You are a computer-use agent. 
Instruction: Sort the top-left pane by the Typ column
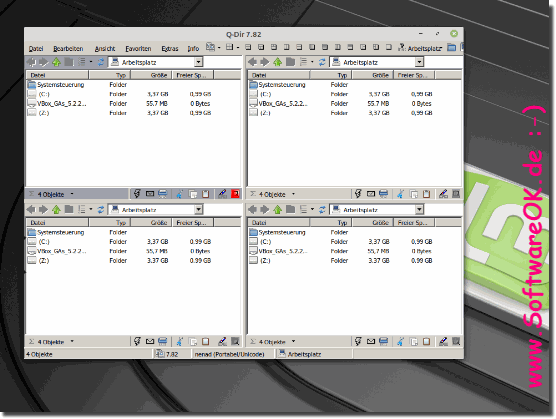click(110, 75)
